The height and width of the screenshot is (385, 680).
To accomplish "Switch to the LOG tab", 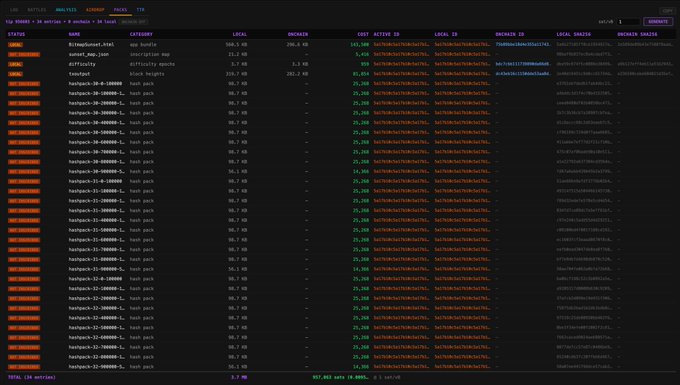I will pyautogui.click(x=14, y=10).
